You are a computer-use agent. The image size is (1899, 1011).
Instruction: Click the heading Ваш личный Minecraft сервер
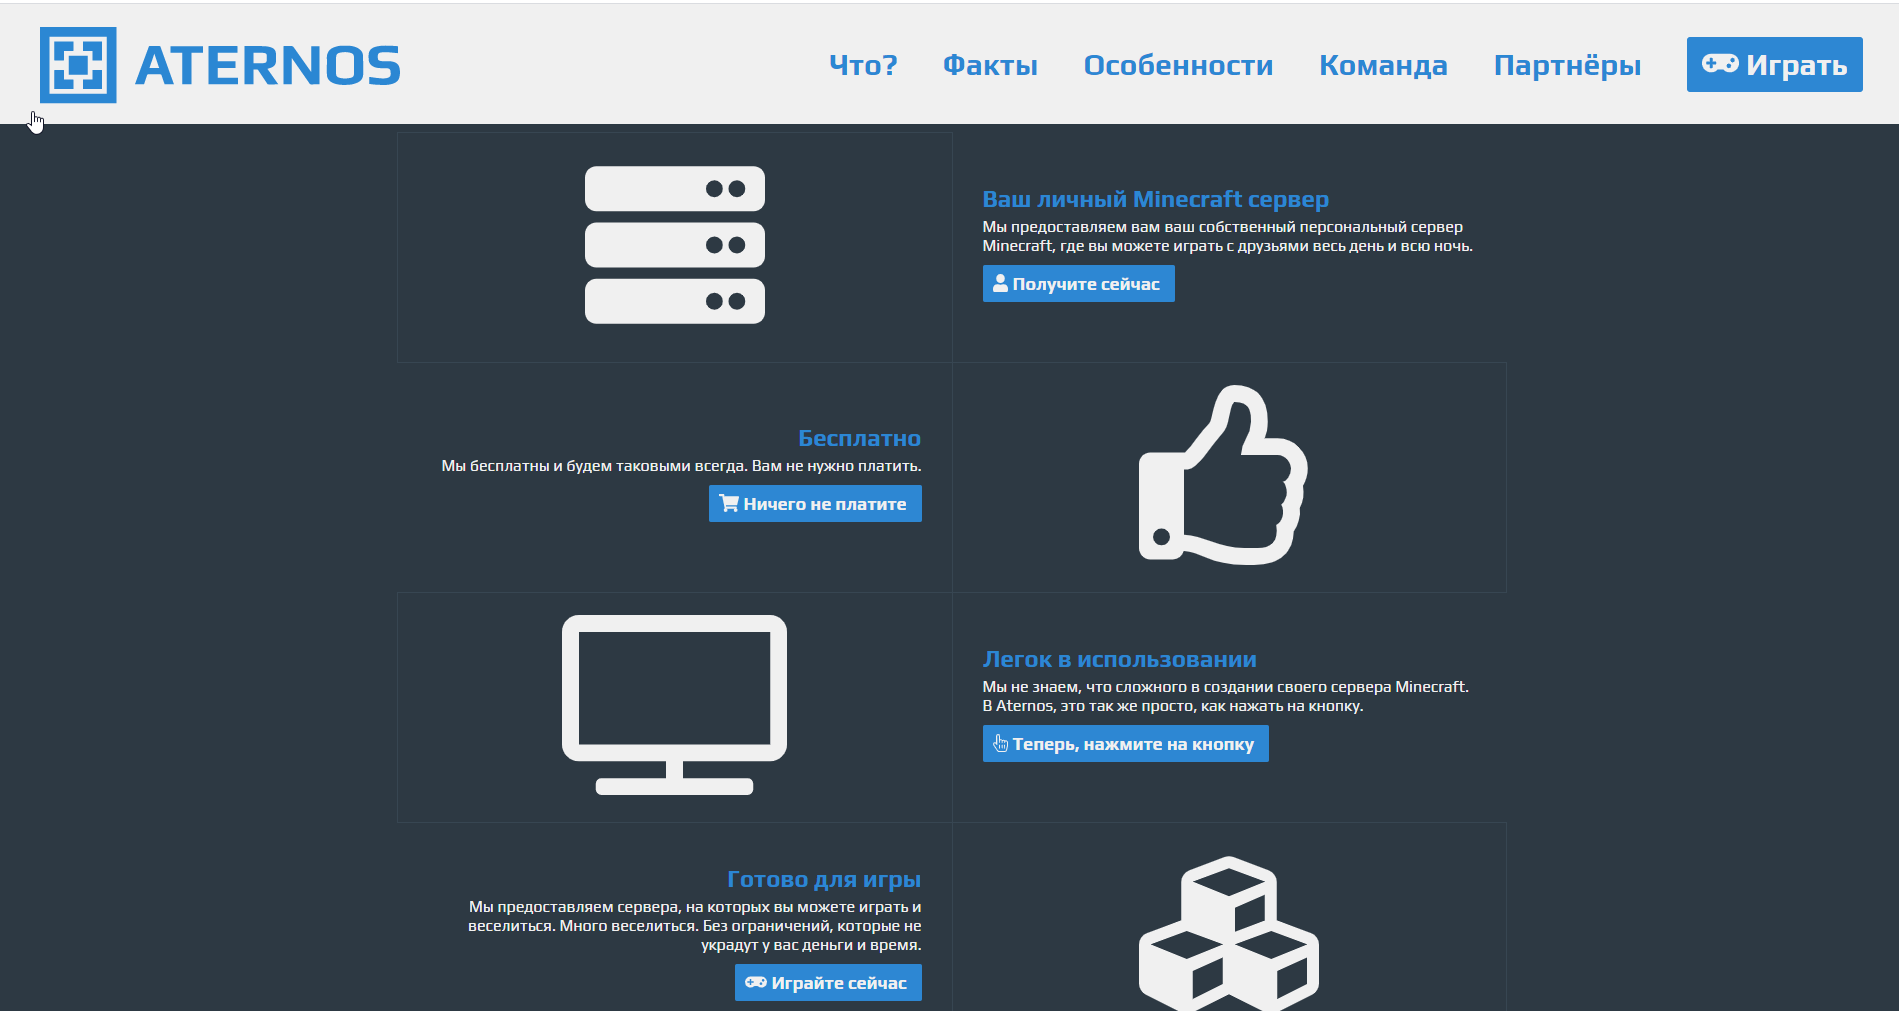(1155, 199)
